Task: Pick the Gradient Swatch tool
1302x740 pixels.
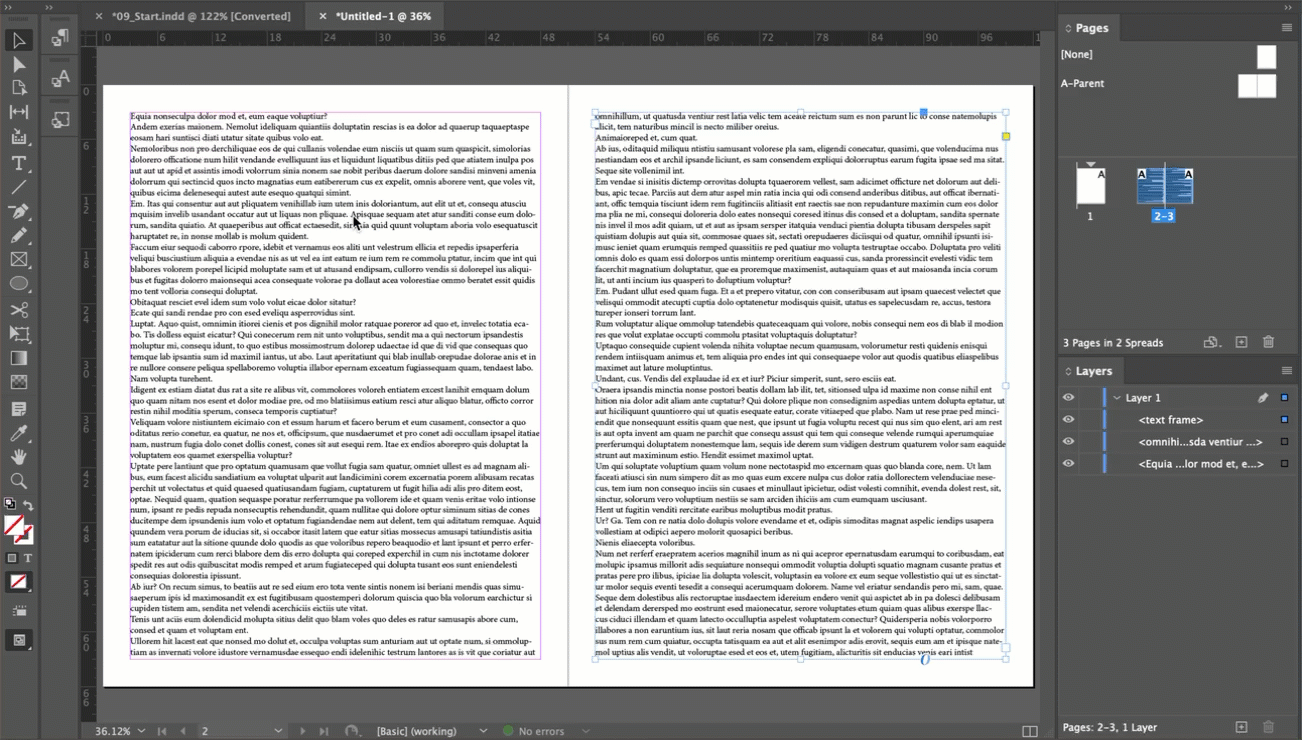Action: click(x=18, y=358)
